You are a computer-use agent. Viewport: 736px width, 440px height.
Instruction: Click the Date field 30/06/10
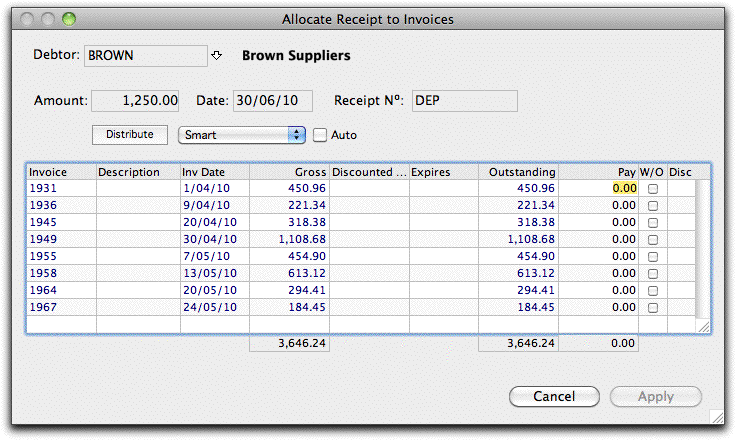273,101
